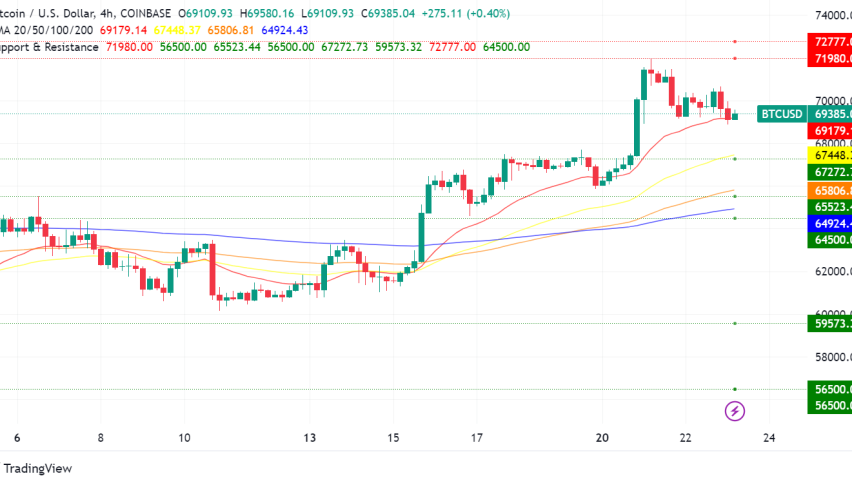Click the 62000 price axis label
The width and height of the screenshot is (852, 485).
(x=833, y=272)
